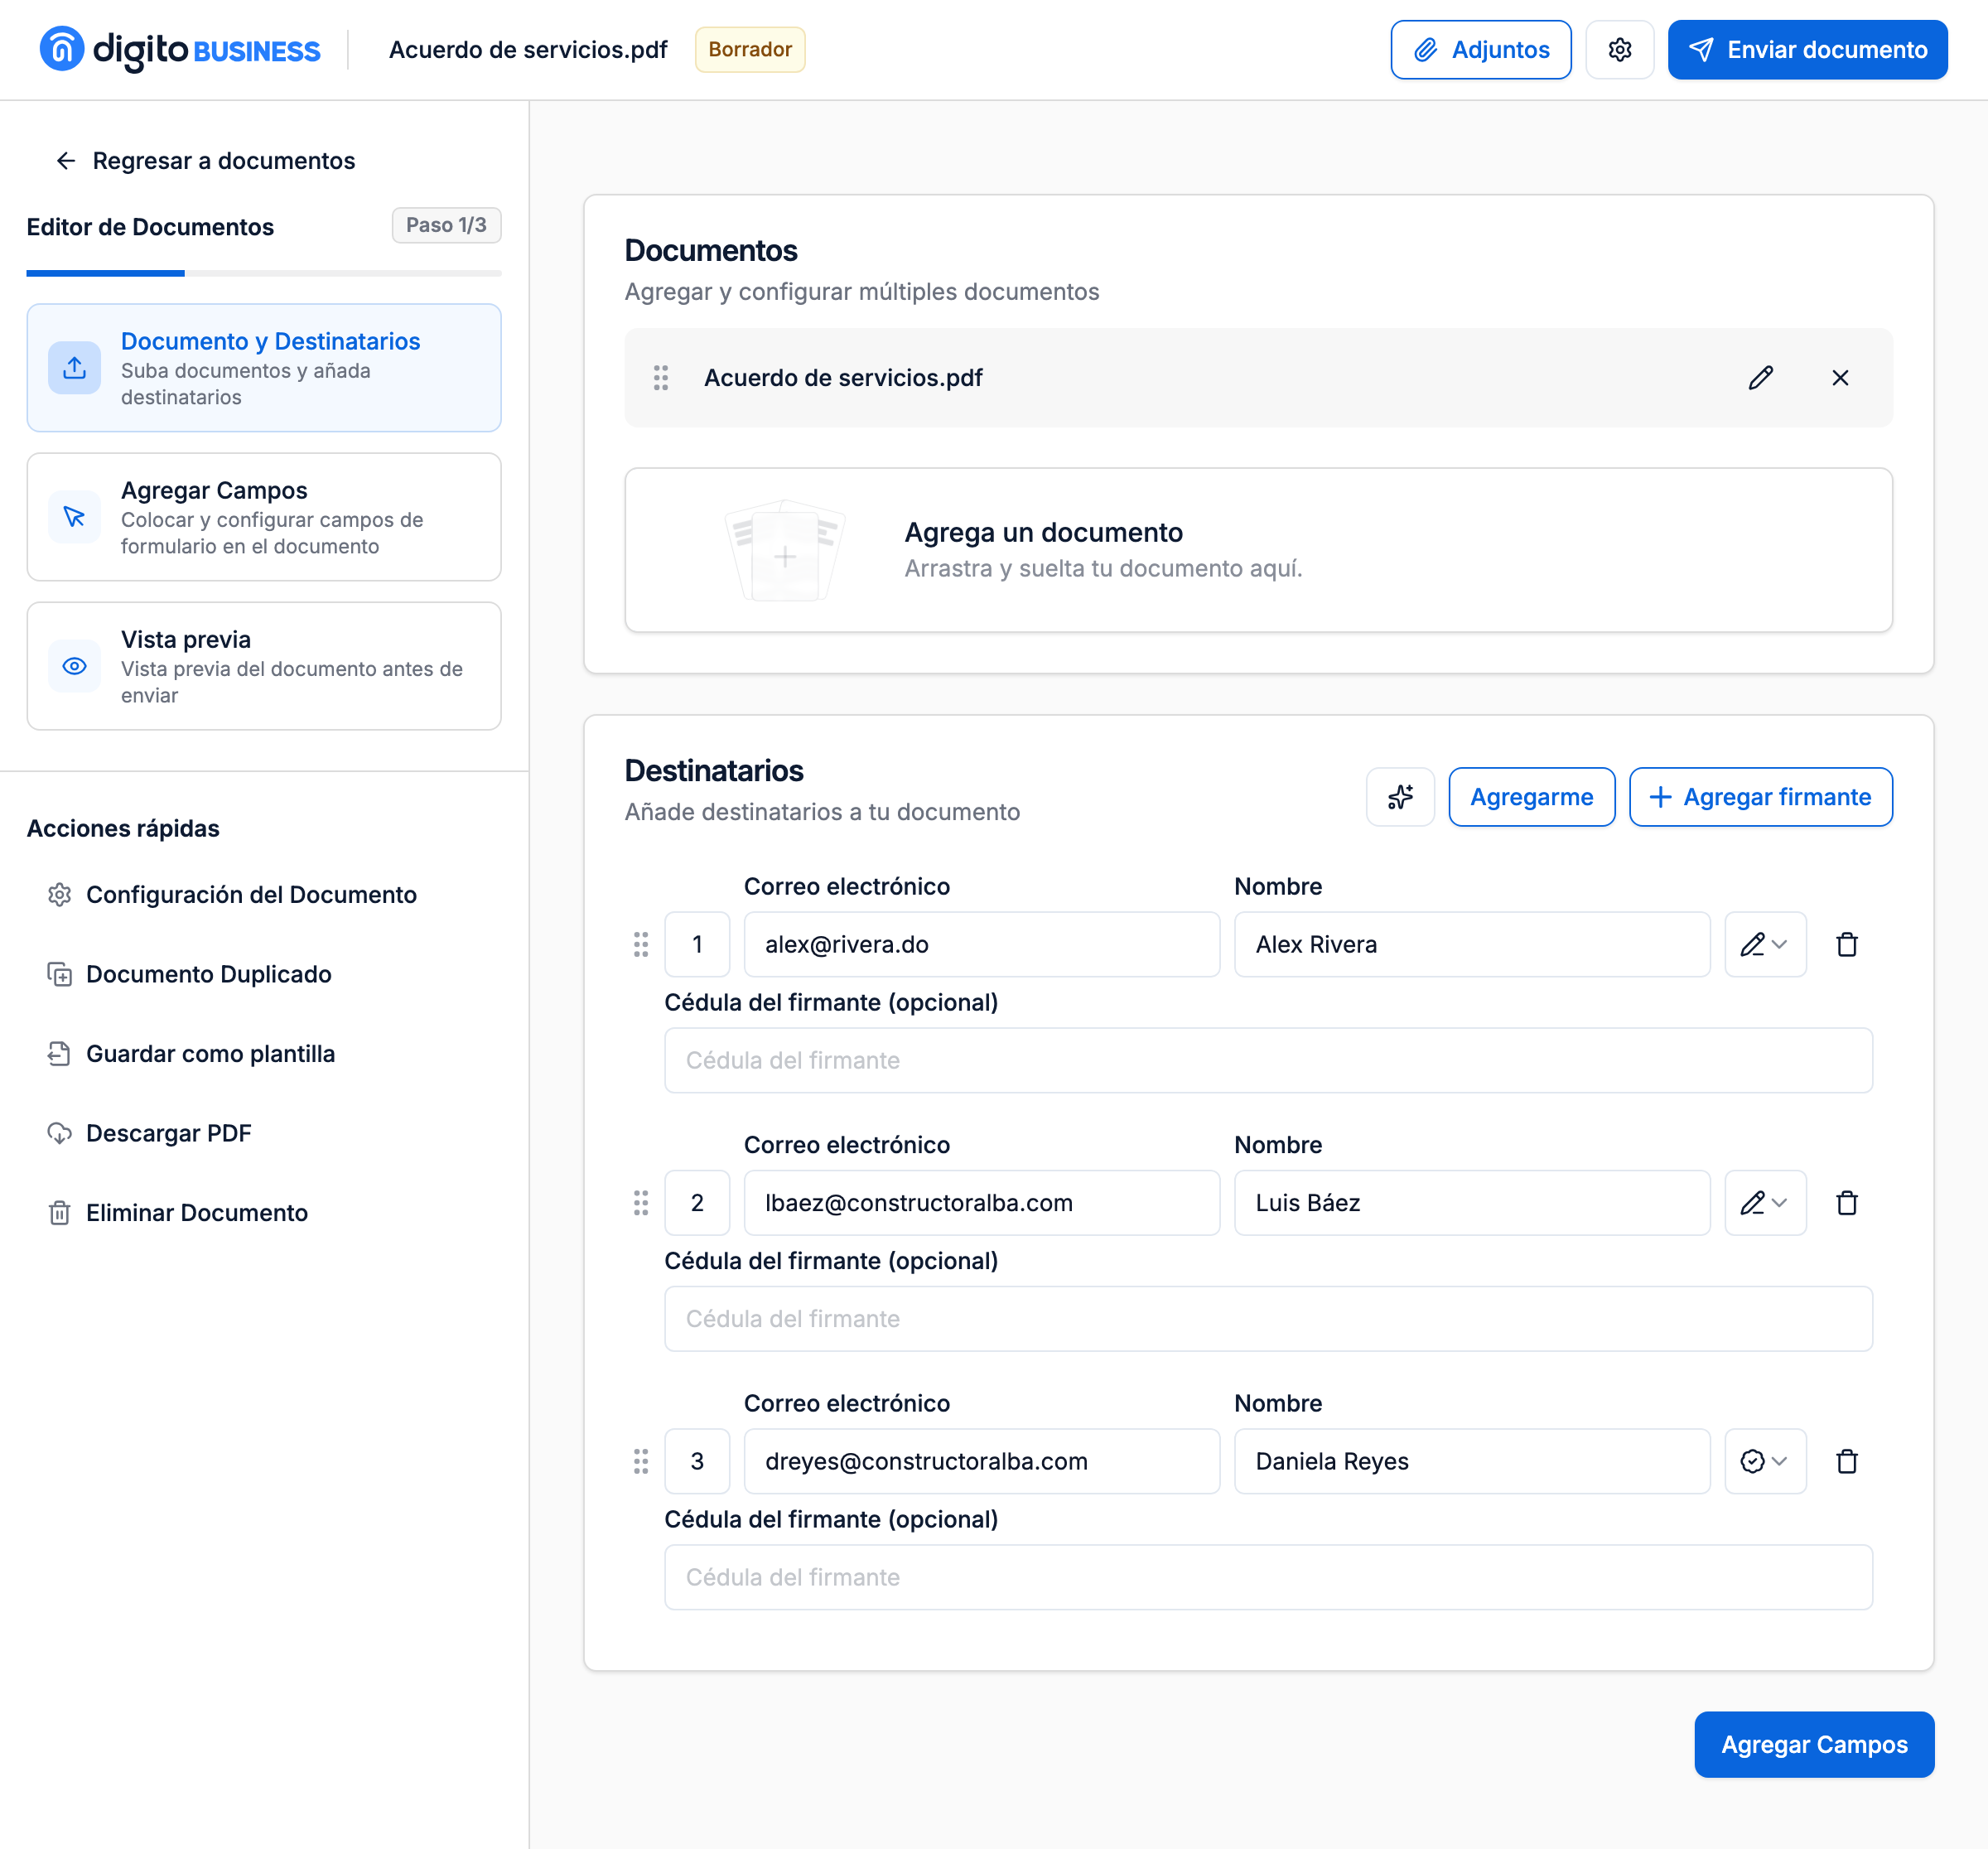Click the editor step progress bar

(264, 273)
